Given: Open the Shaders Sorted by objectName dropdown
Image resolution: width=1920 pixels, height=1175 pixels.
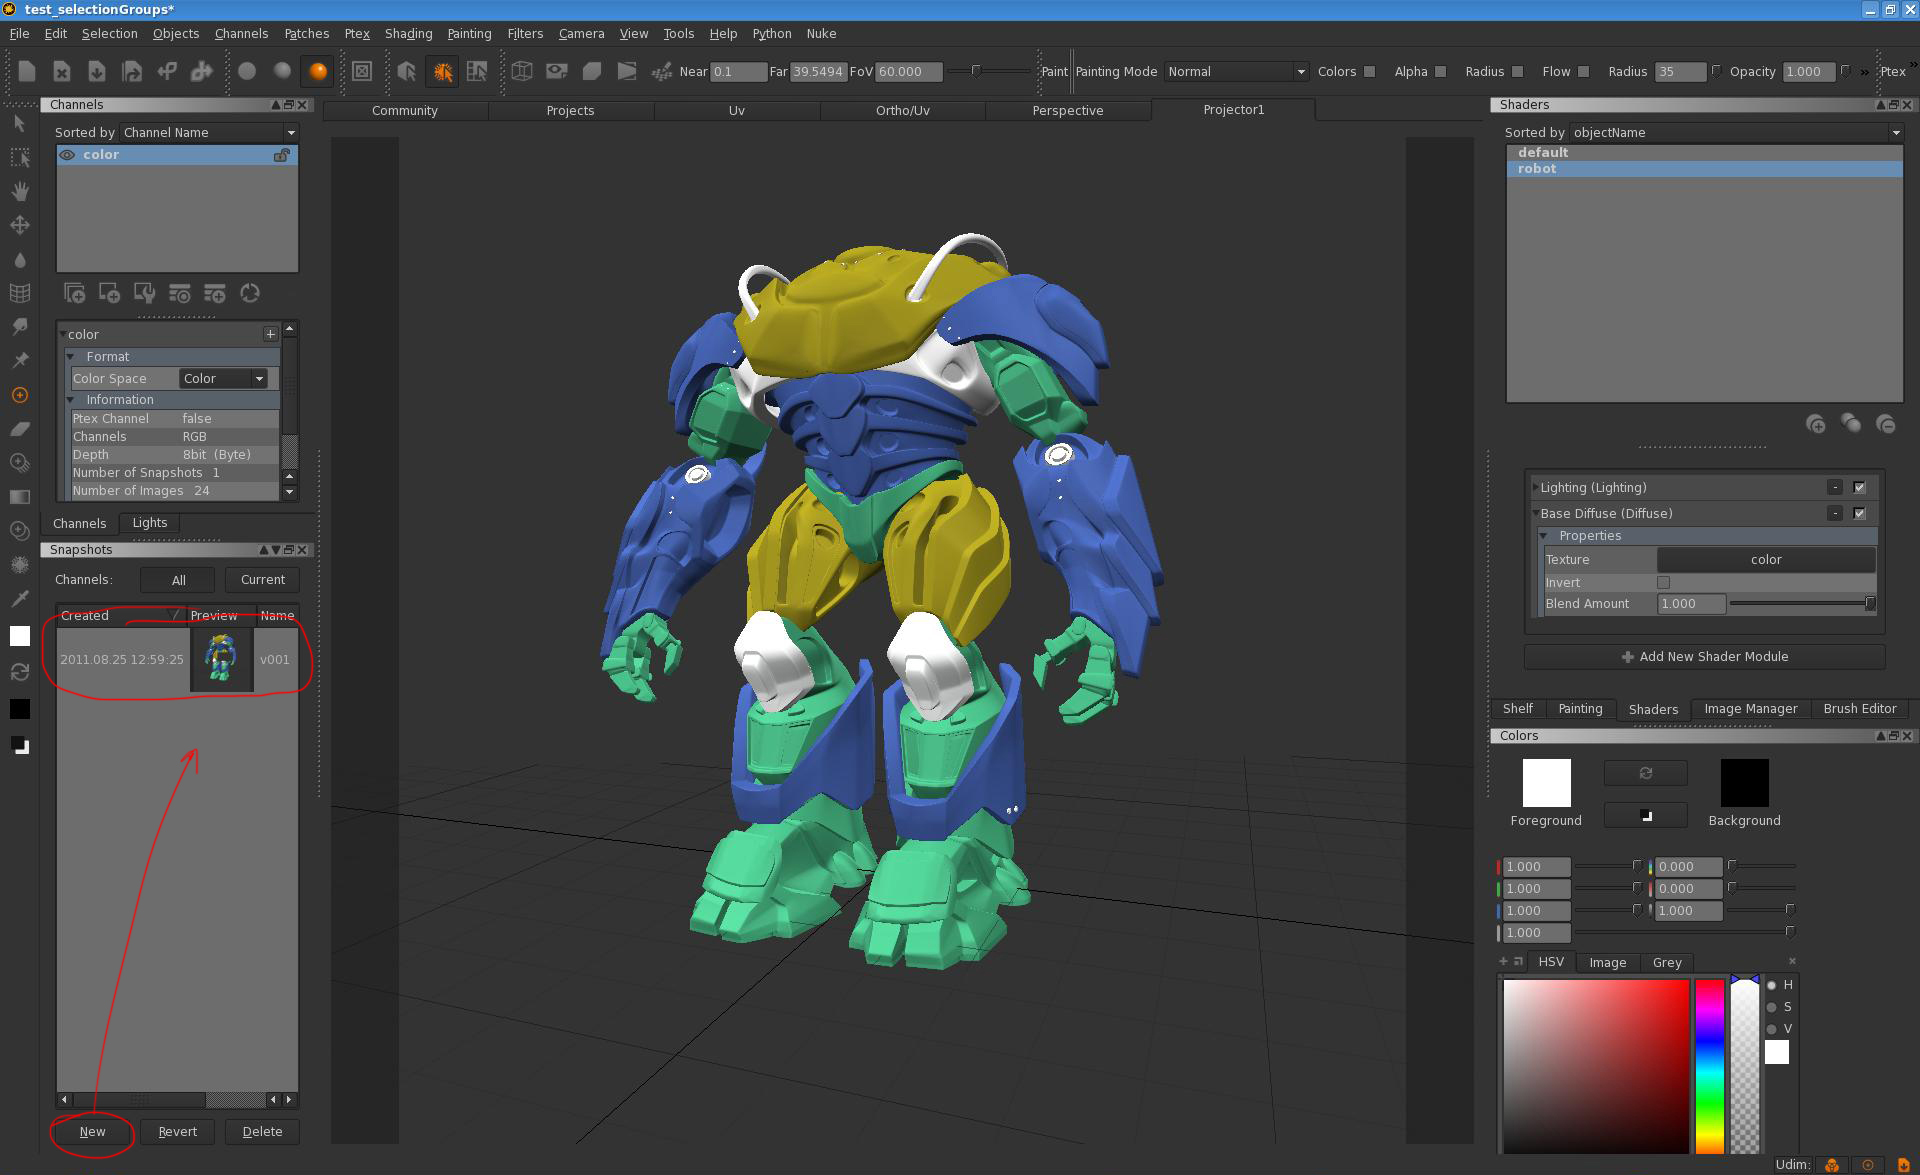Looking at the screenshot, I should pos(1736,132).
